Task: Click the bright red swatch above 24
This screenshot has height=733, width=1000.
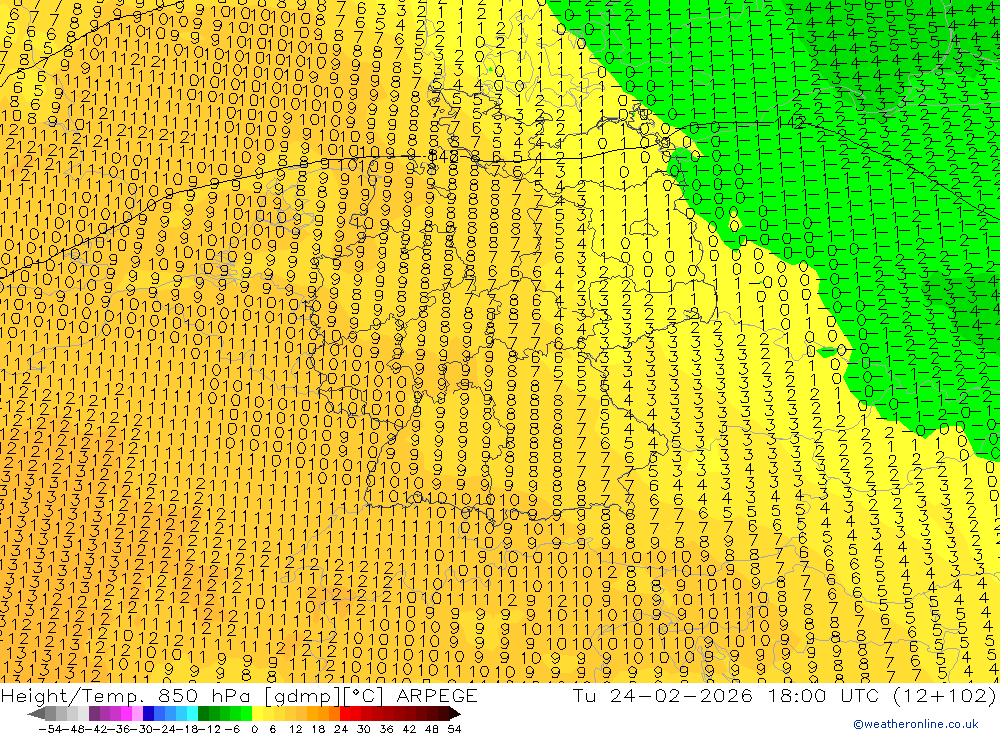Action: 344,714
